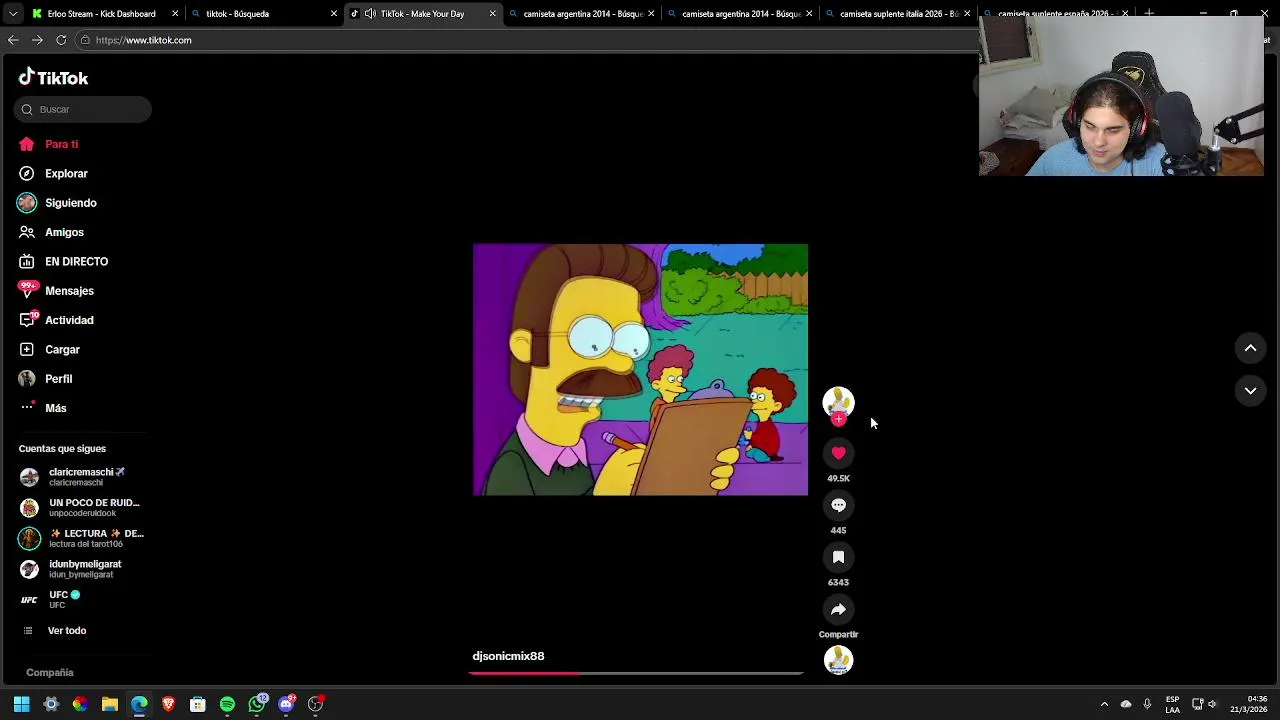Open Spotify from the taskbar
Image resolution: width=1280 pixels, height=720 pixels.
227,704
